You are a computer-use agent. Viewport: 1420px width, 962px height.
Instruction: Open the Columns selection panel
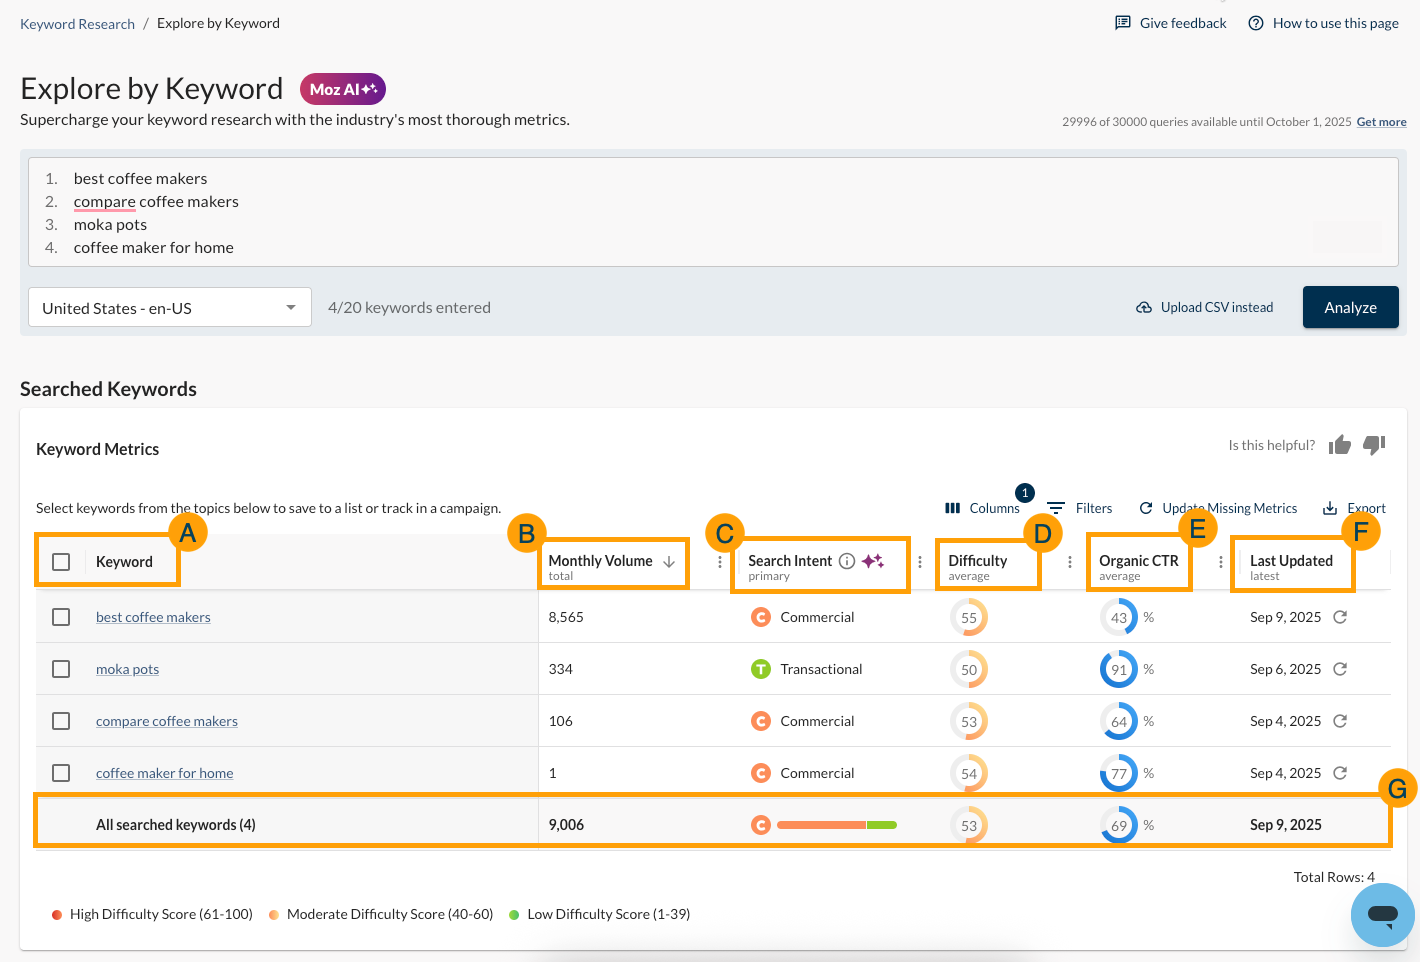(x=982, y=508)
